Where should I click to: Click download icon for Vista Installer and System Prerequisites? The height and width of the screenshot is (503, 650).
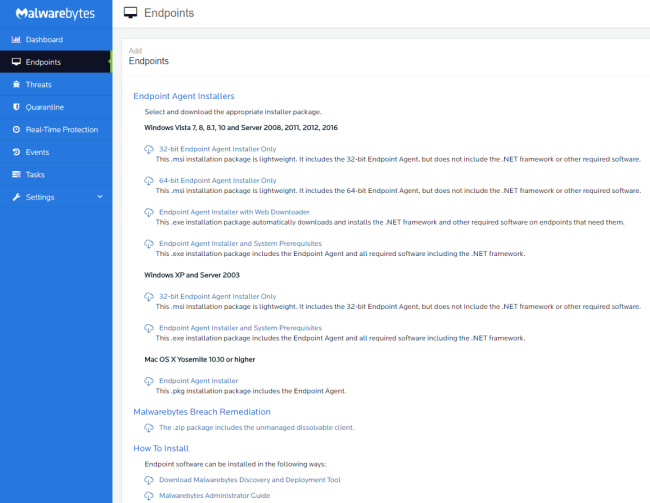pos(149,244)
